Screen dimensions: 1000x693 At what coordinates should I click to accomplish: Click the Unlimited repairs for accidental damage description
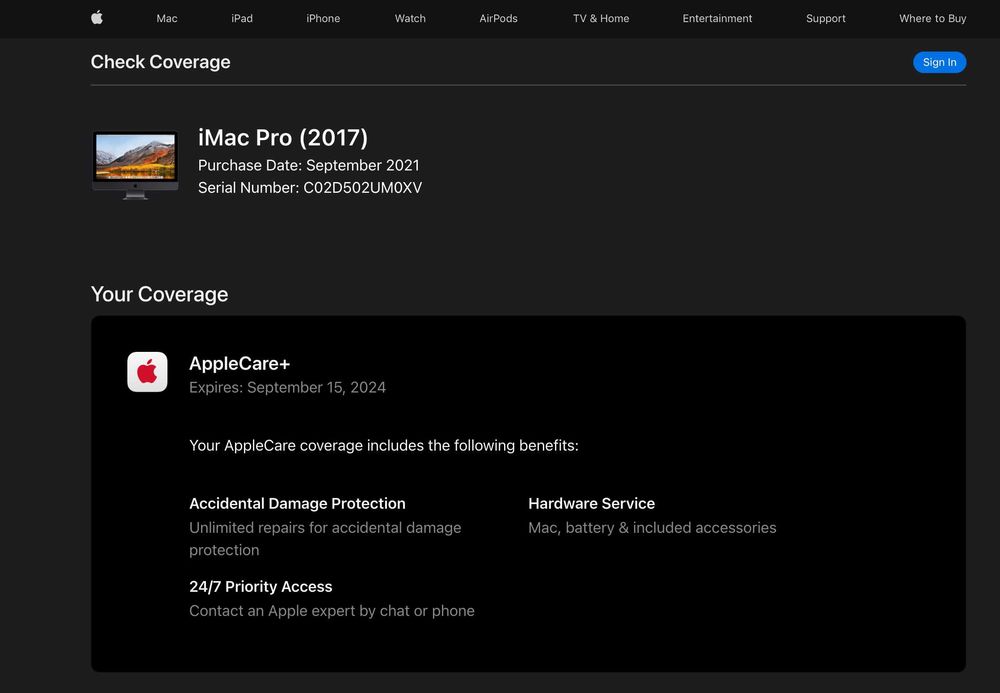tap(325, 539)
